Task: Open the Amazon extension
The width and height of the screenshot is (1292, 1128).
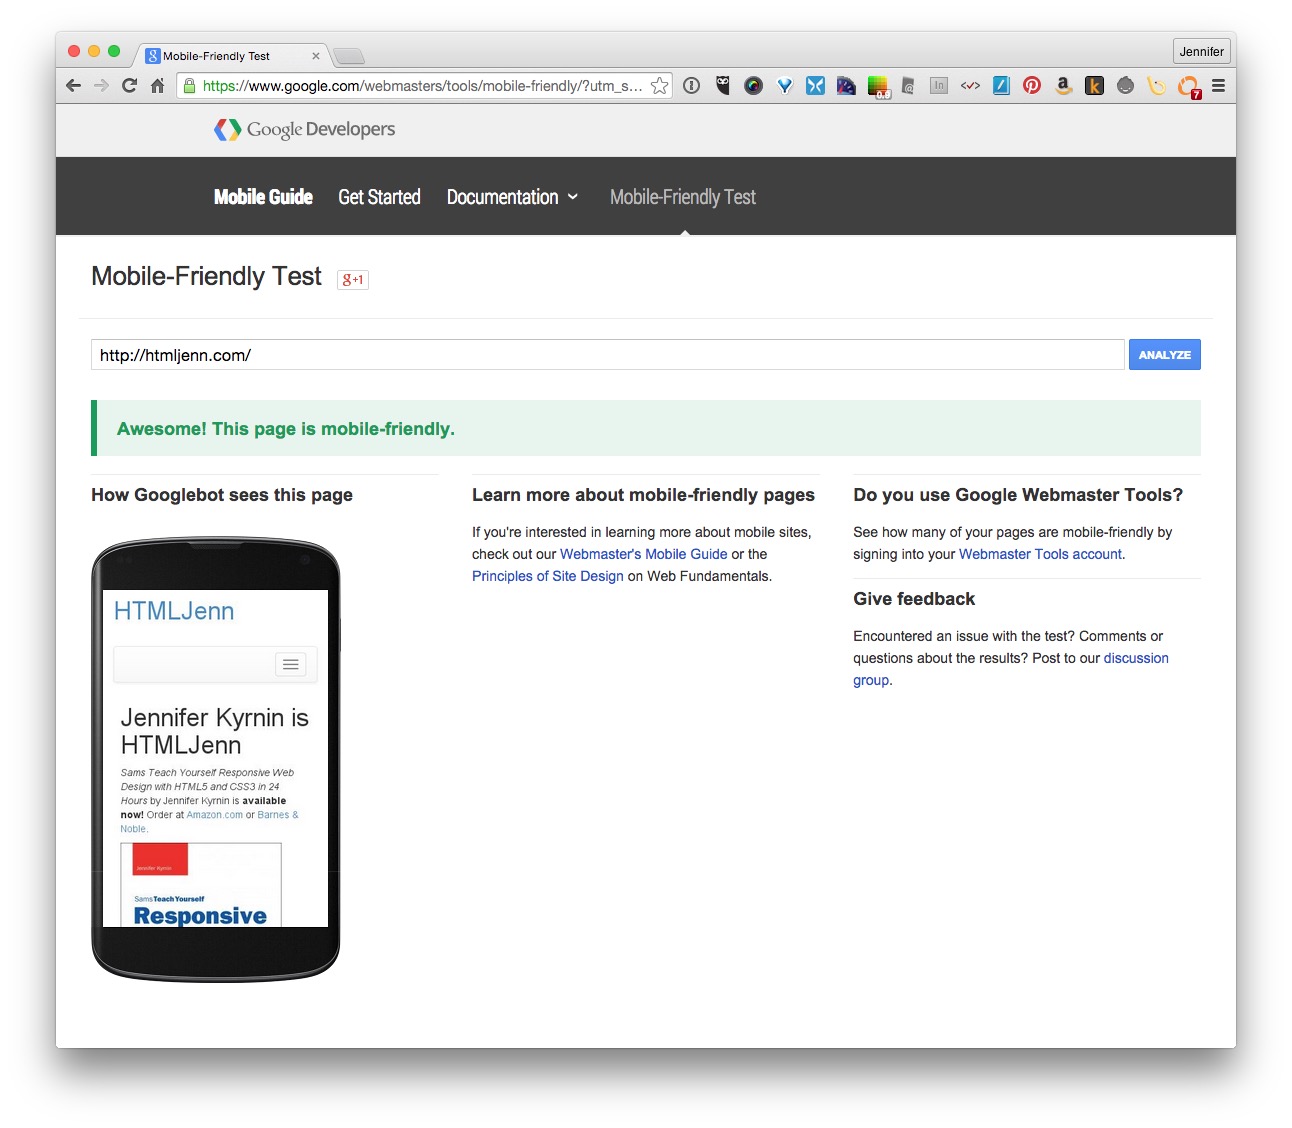Action: [1064, 86]
